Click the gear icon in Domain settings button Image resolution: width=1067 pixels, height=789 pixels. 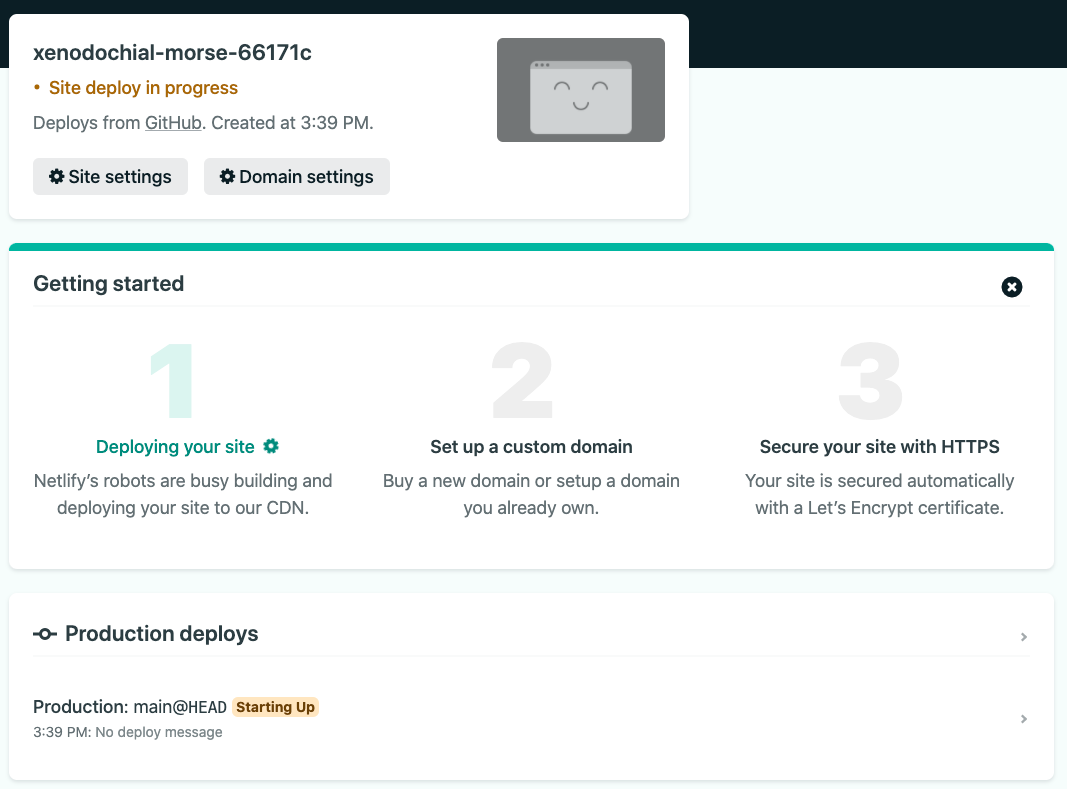tap(227, 177)
